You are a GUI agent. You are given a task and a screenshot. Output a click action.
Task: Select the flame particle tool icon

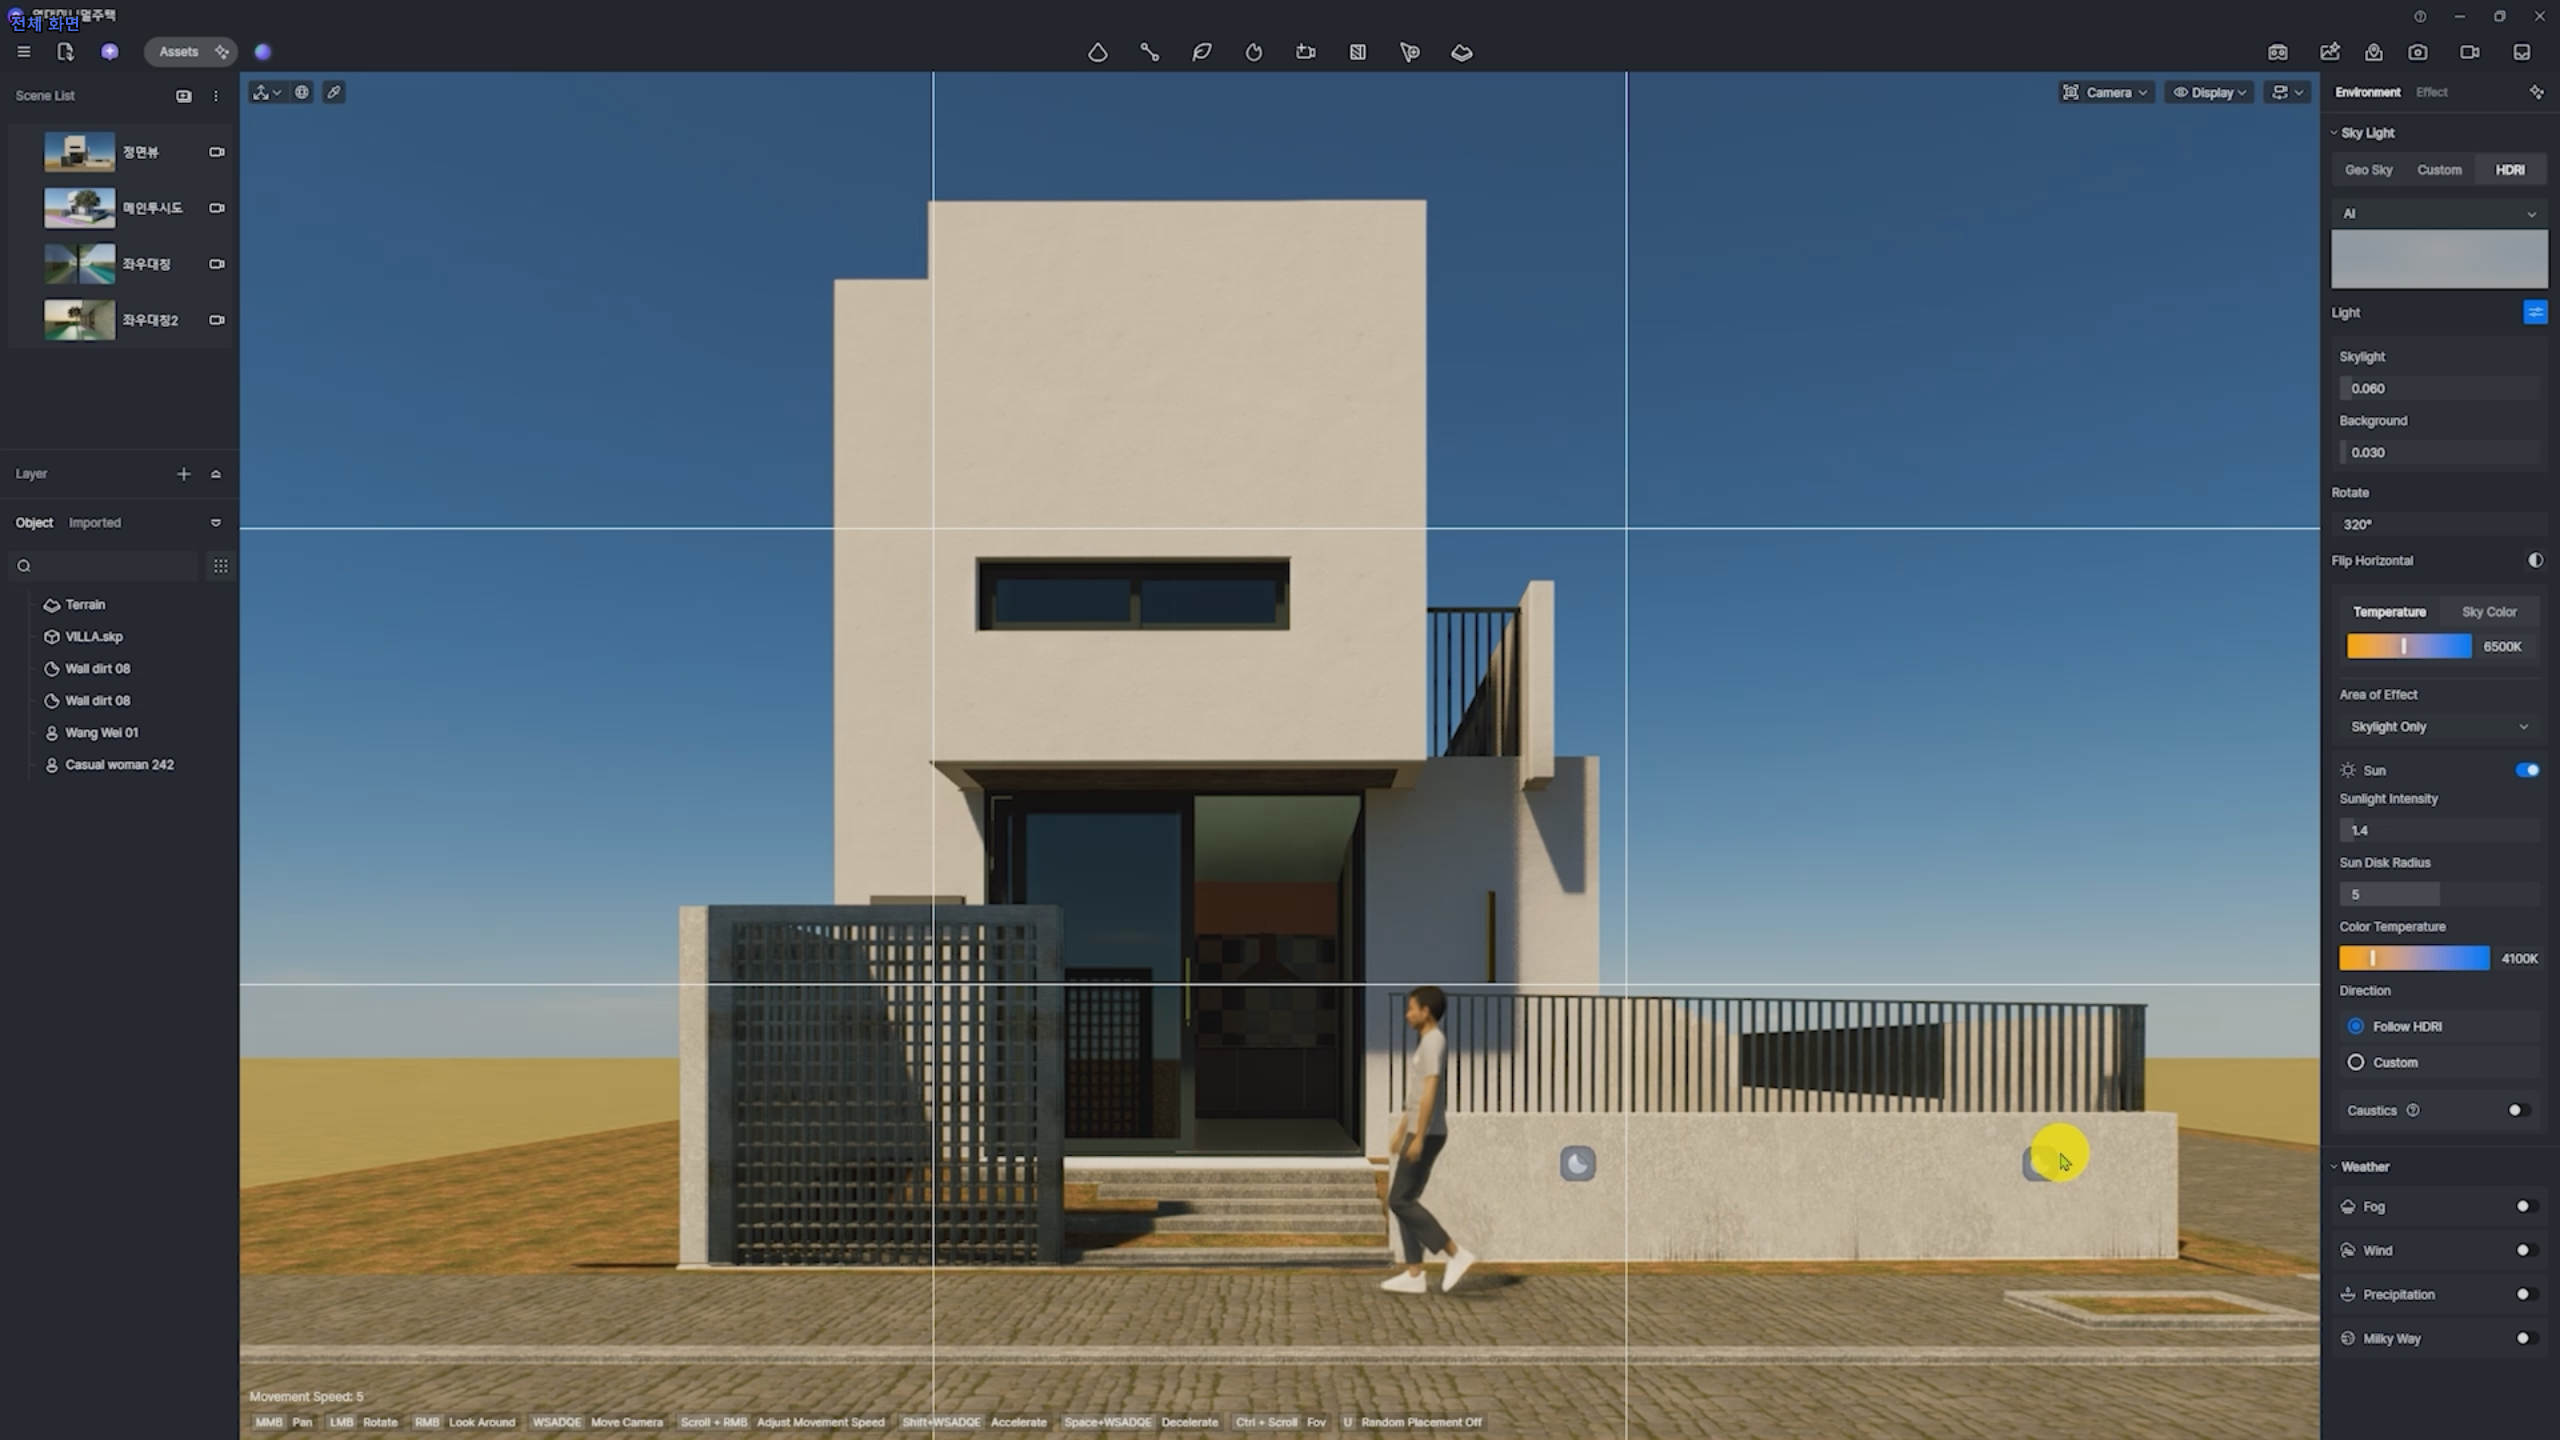[x=1254, y=52]
